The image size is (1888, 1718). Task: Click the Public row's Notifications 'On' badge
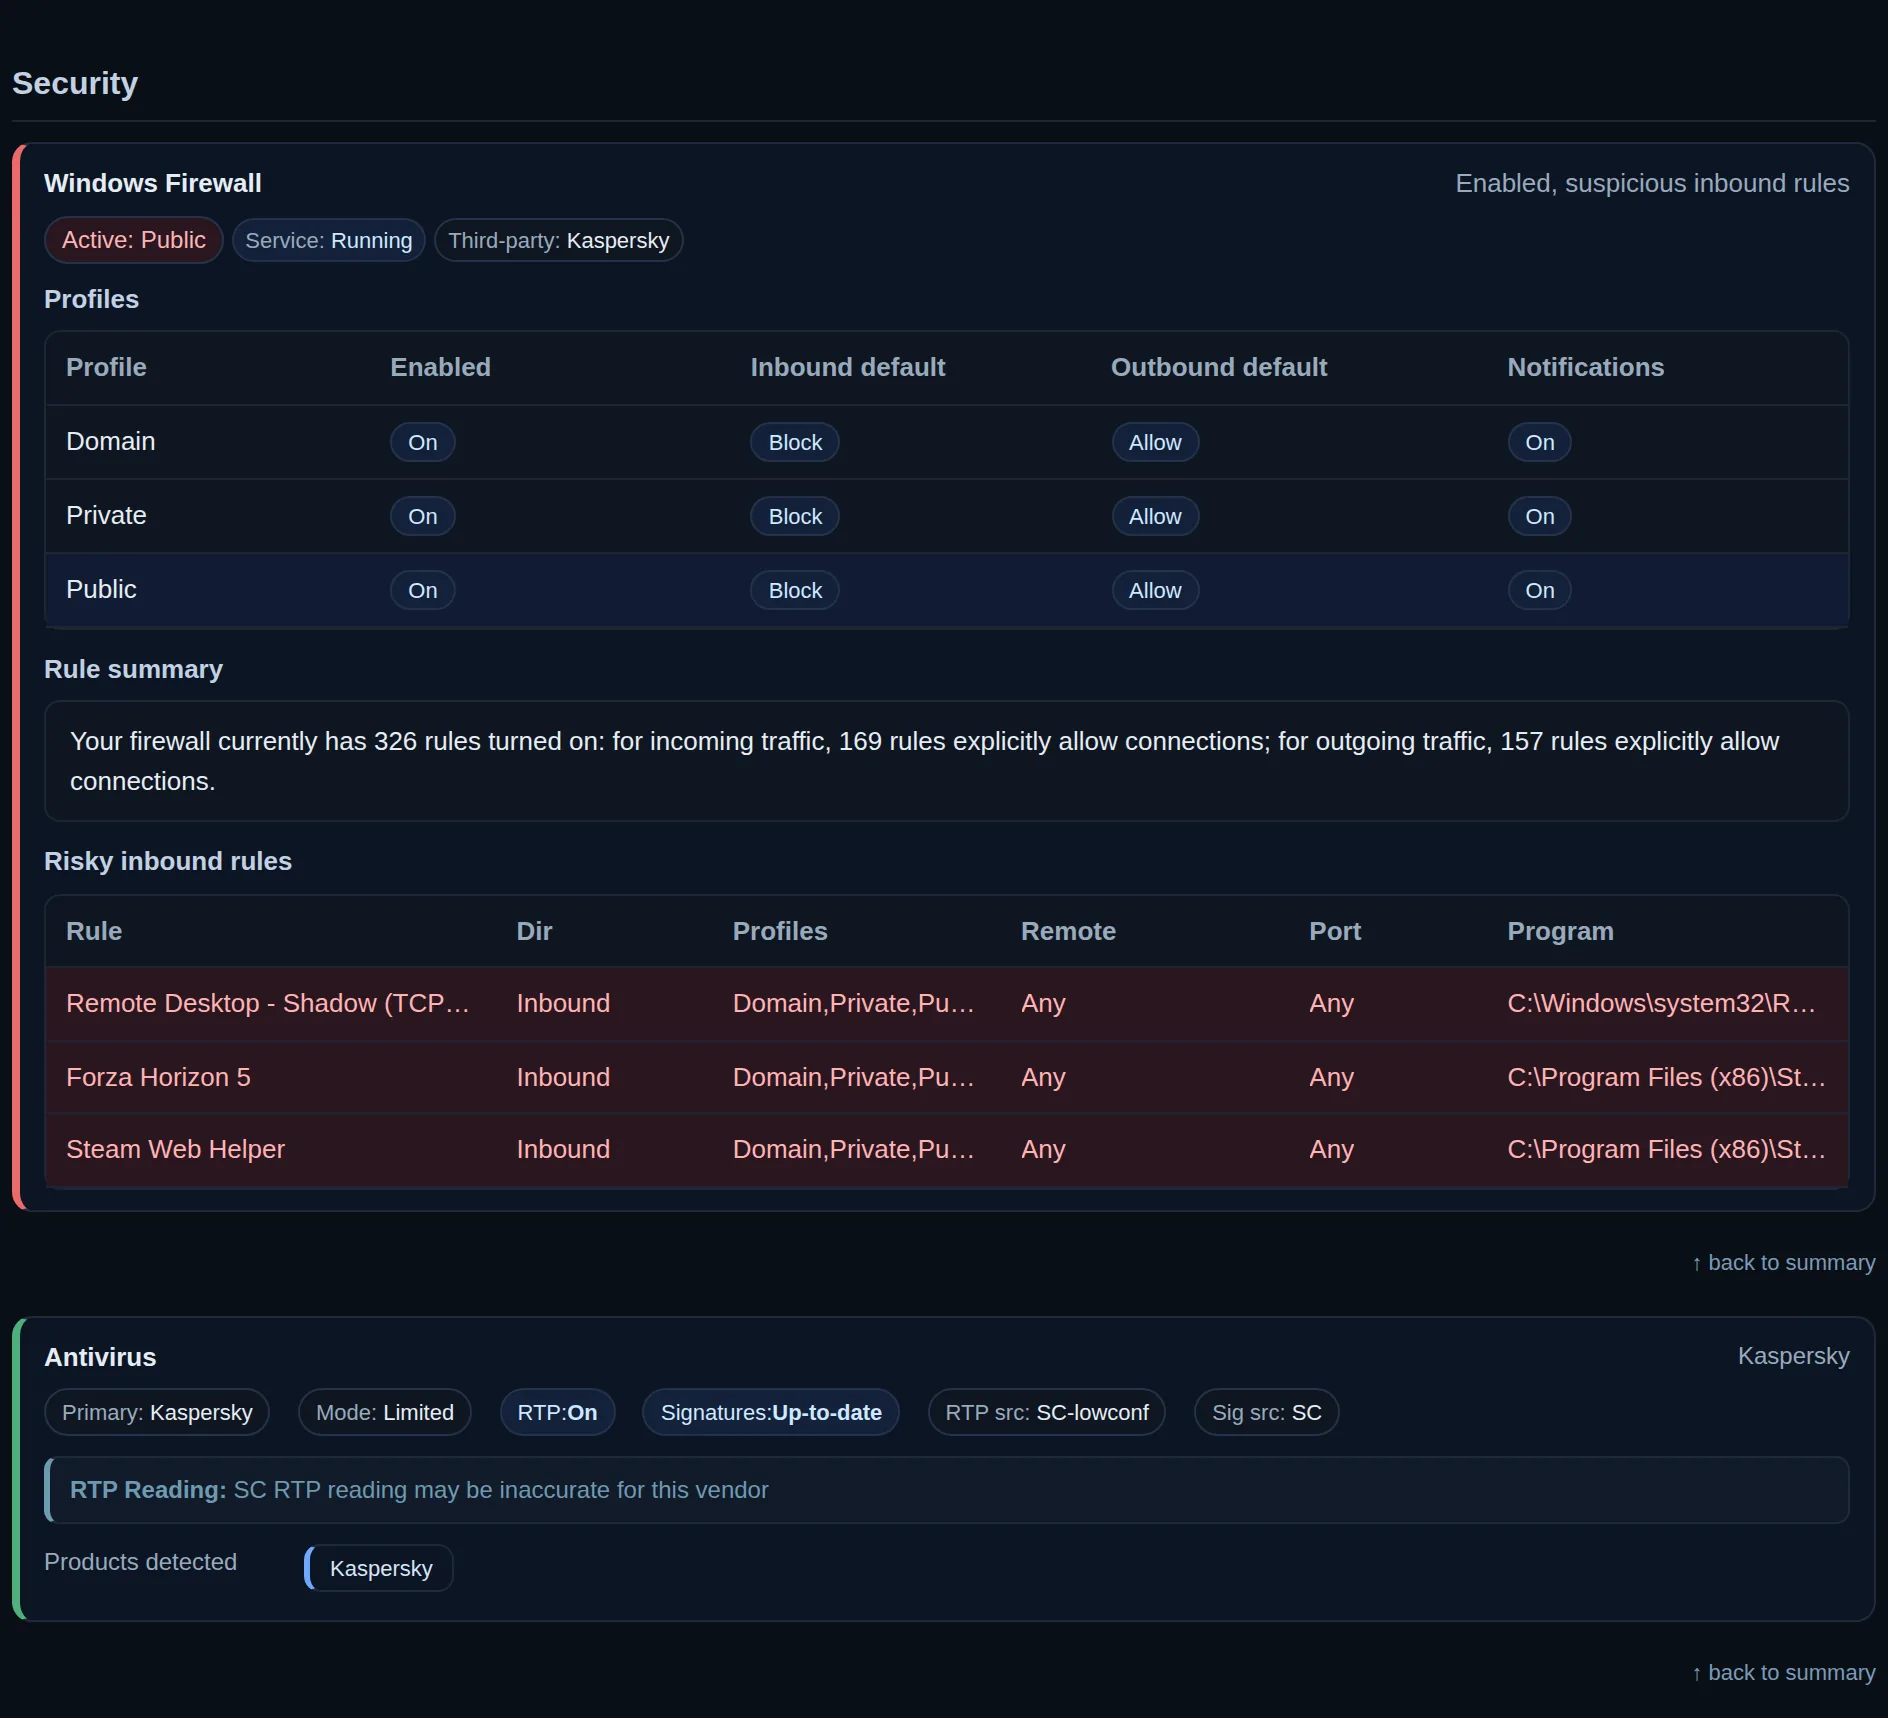click(1540, 590)
